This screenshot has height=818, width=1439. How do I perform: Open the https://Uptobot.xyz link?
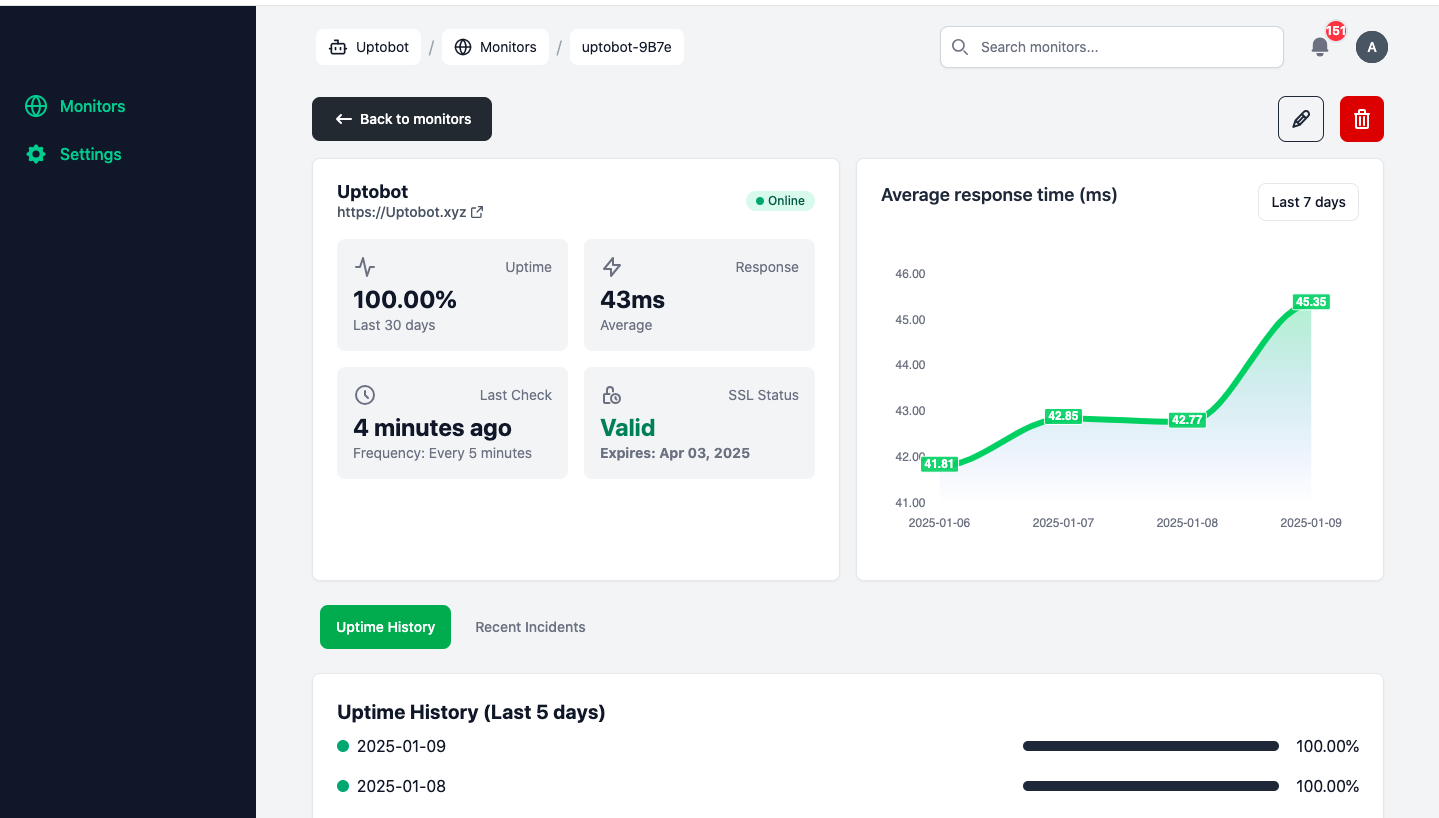click(x=402, y=212)
